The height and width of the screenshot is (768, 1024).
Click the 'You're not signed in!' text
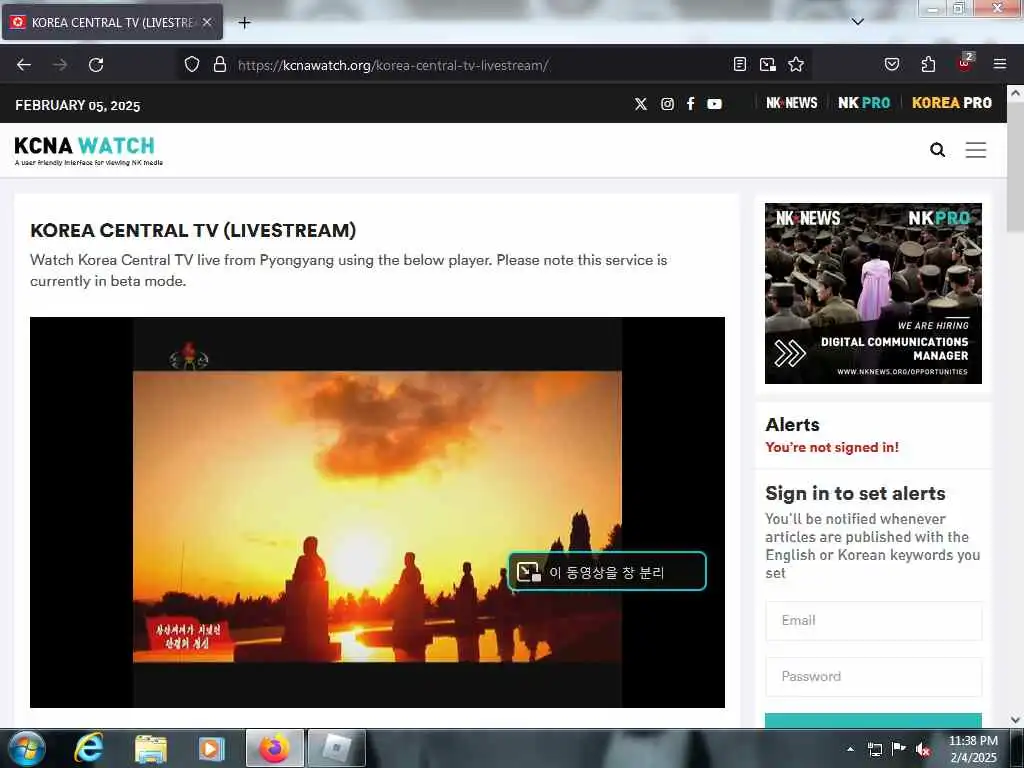click(x=832, y=447)
